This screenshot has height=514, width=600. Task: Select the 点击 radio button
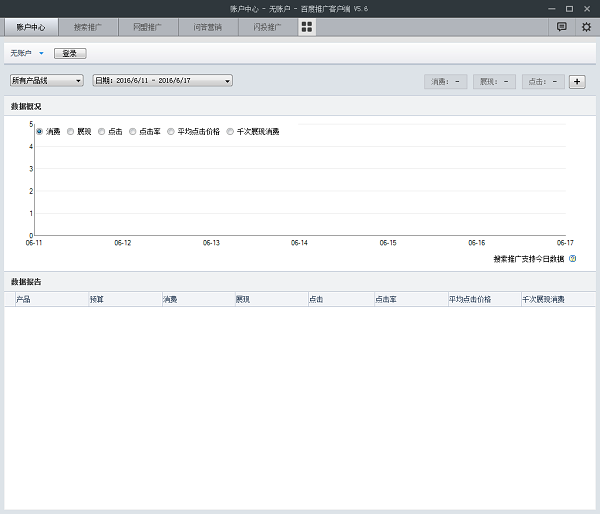tap(101, 132)
